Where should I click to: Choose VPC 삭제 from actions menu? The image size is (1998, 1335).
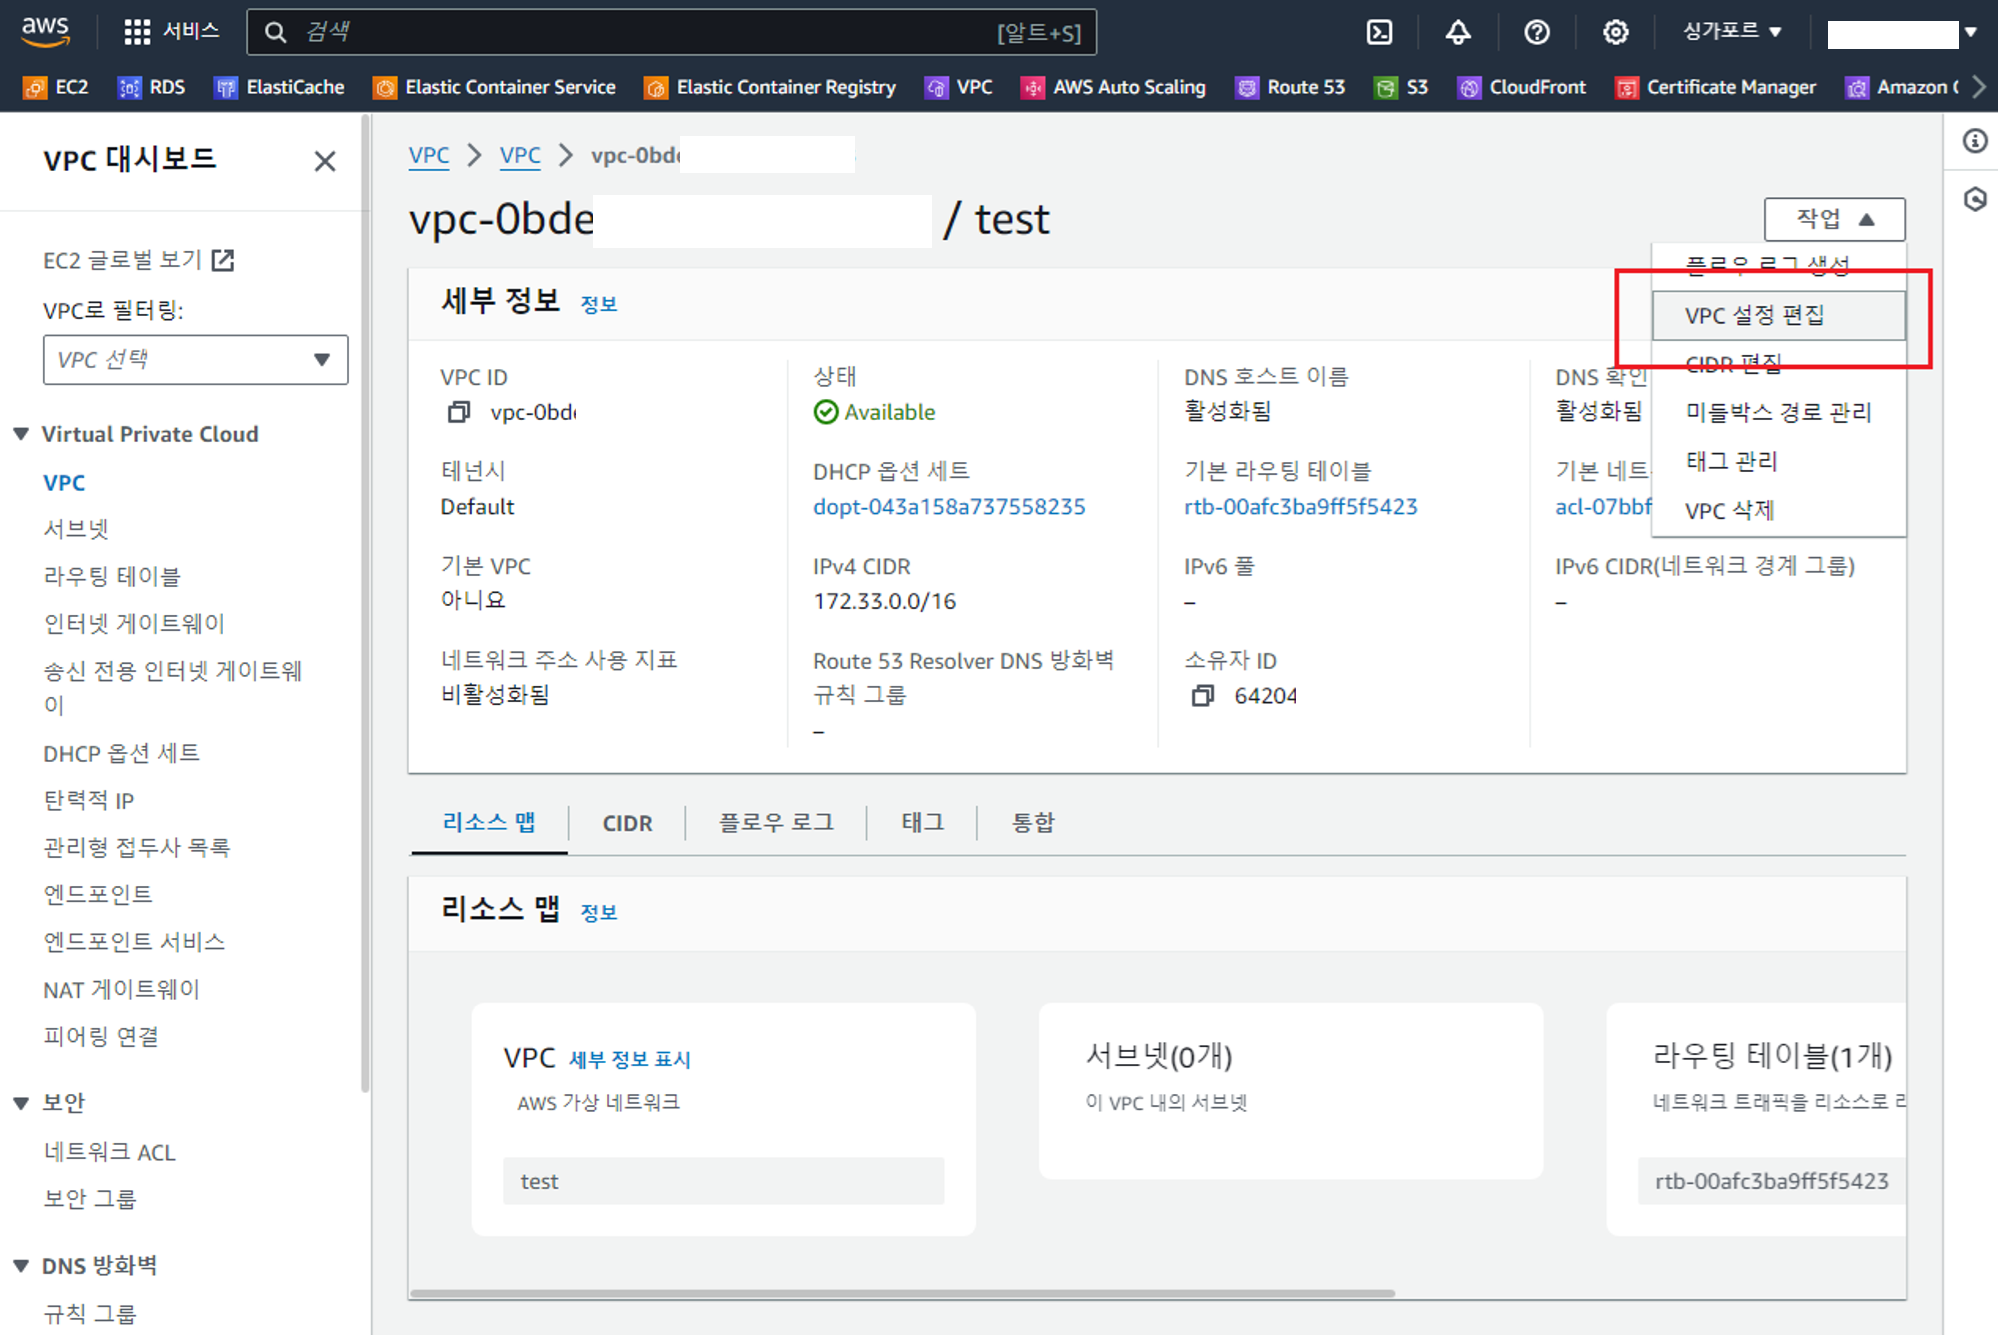1729,510
